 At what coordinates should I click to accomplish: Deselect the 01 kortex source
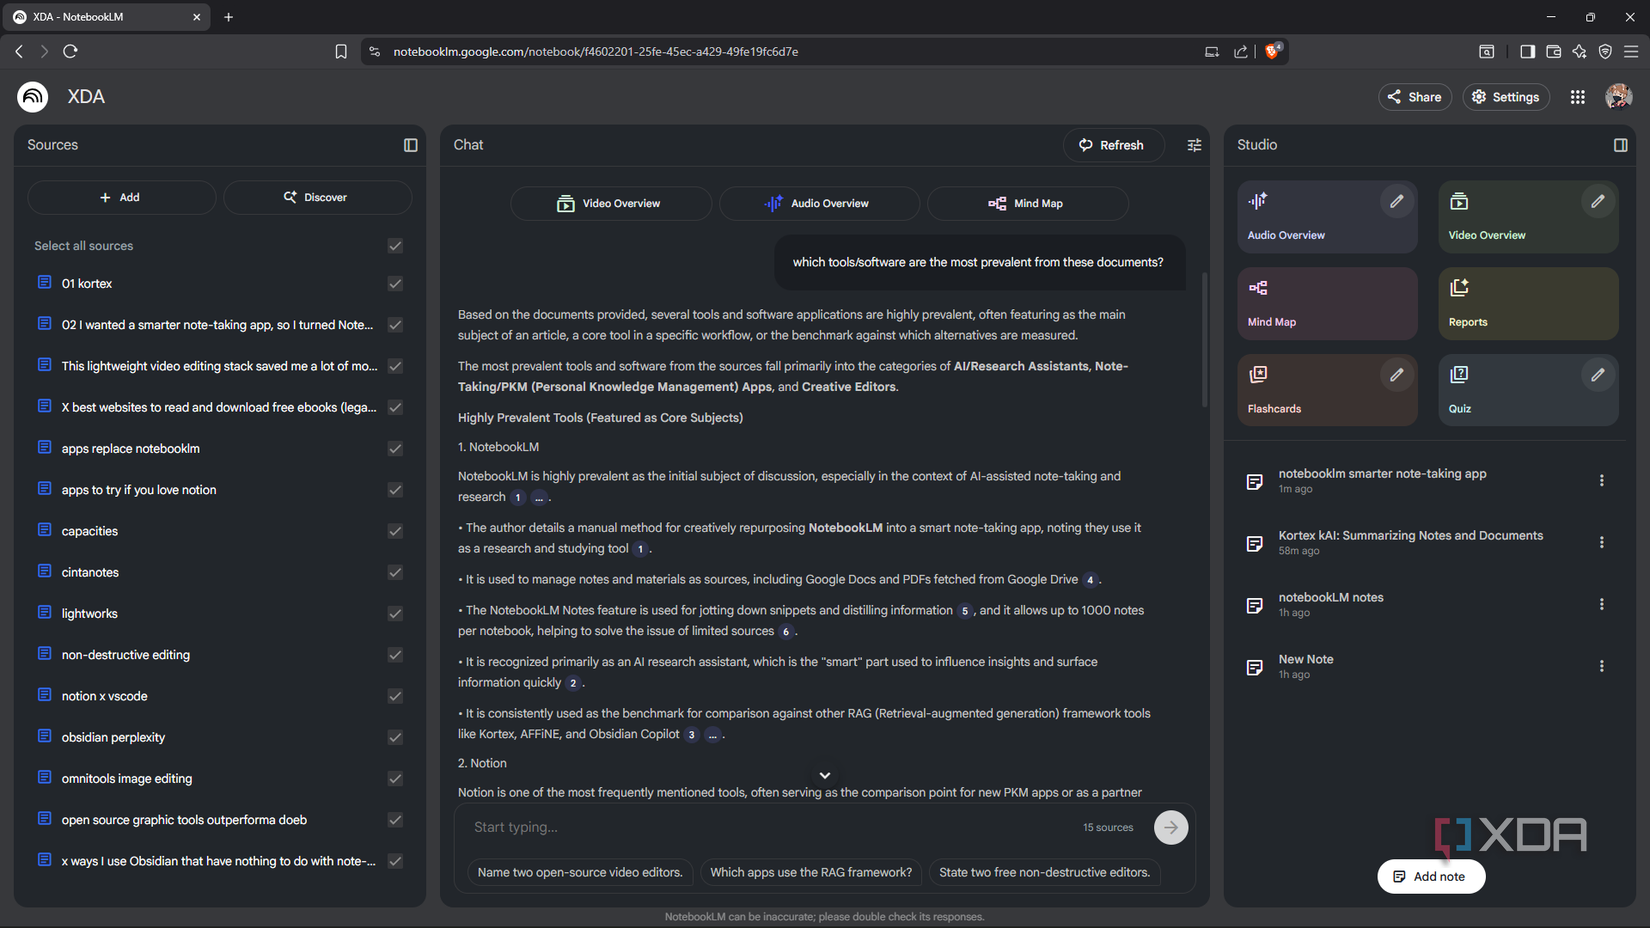394,283
